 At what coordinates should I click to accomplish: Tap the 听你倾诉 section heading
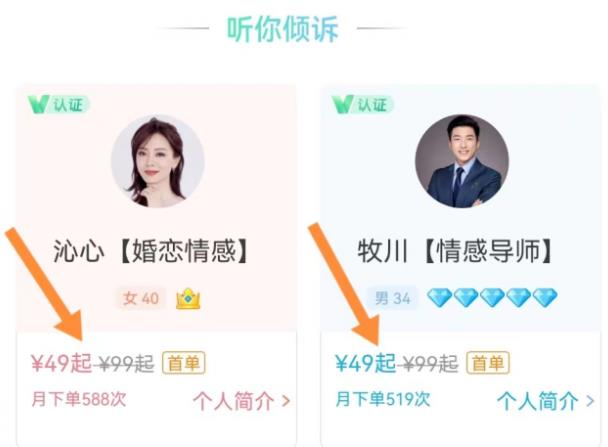click(x=283, y=29)
